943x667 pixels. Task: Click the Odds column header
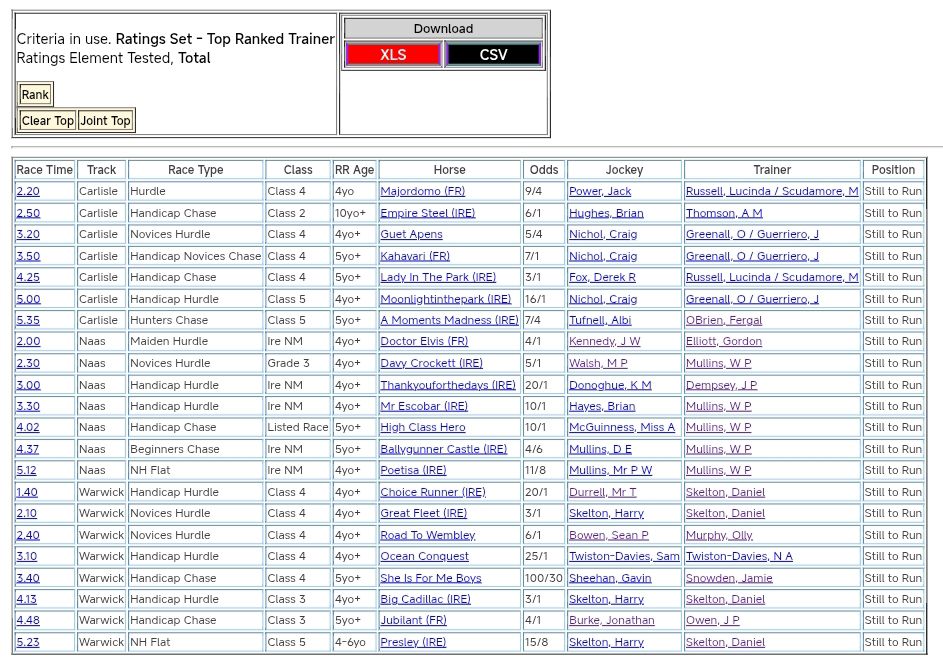coord(544,170)
